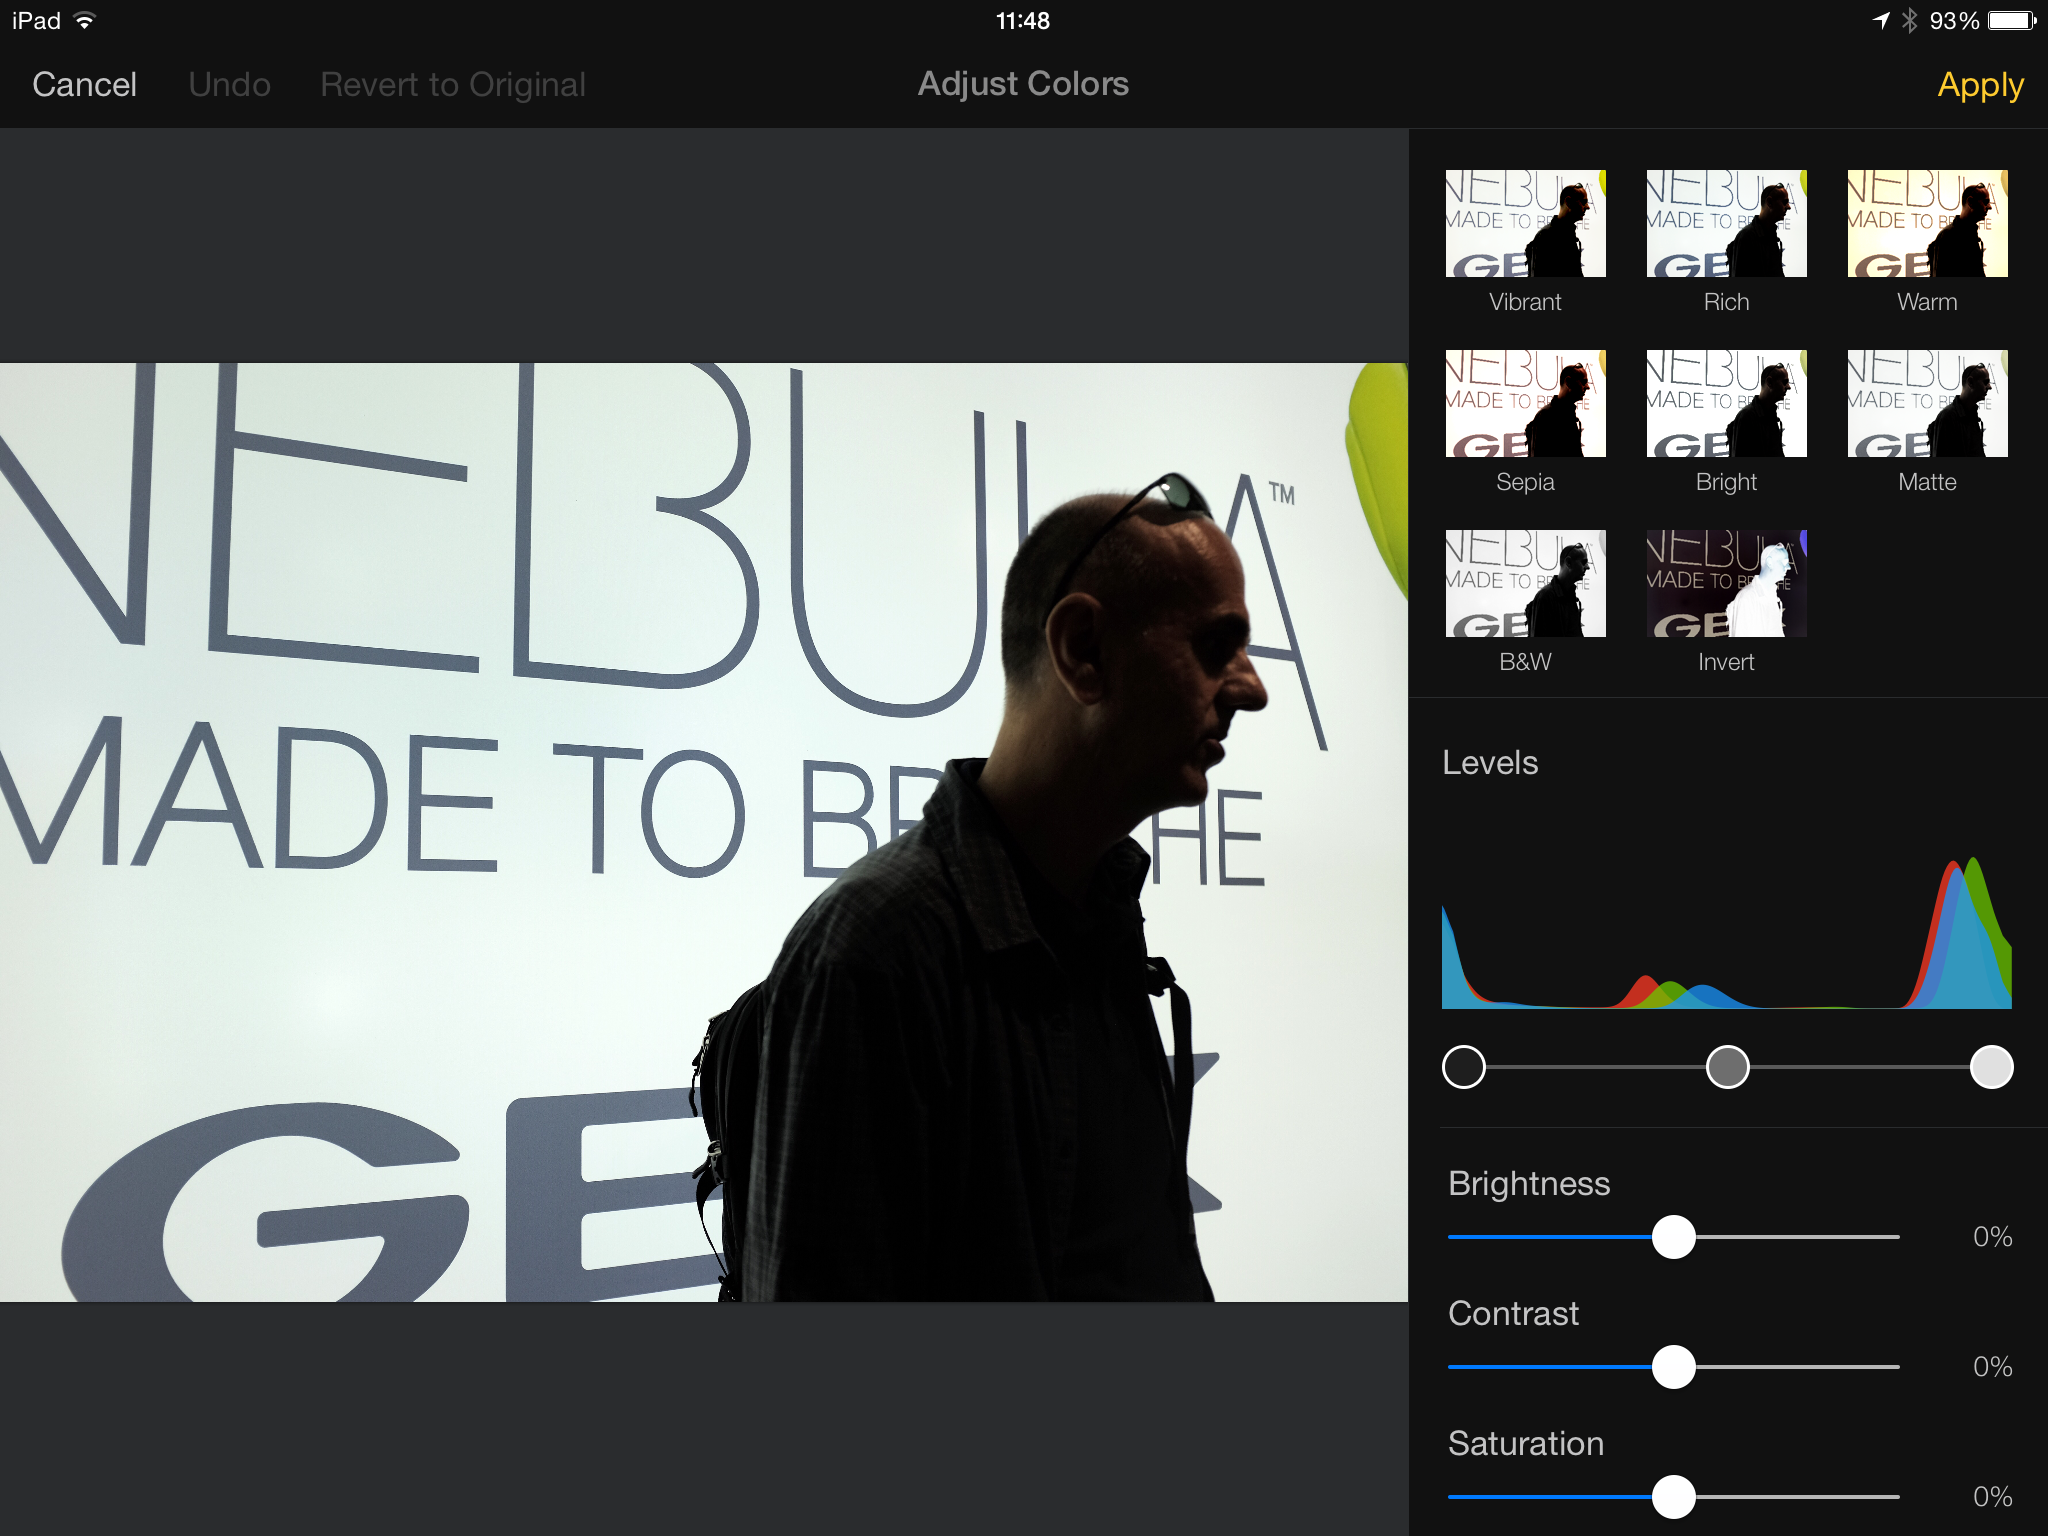Select the Rich filter thumbnail

click(1726, 224)
